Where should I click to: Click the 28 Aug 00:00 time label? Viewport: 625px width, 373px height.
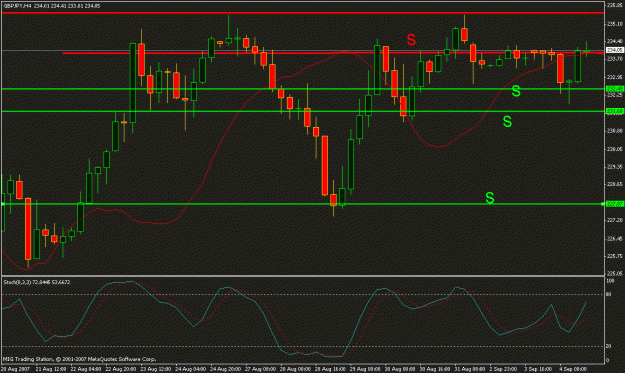click(x=295, y=369)
